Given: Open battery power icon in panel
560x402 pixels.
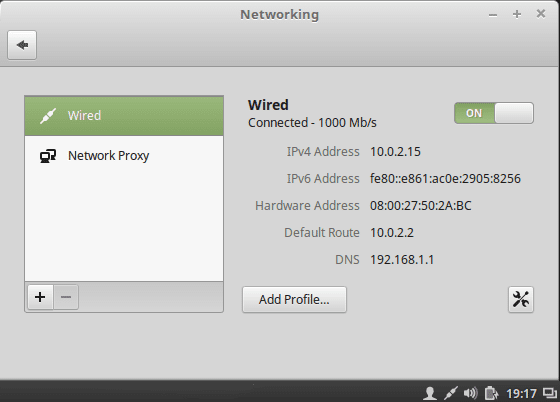Looking at the screenshot, I should point(491,393).
